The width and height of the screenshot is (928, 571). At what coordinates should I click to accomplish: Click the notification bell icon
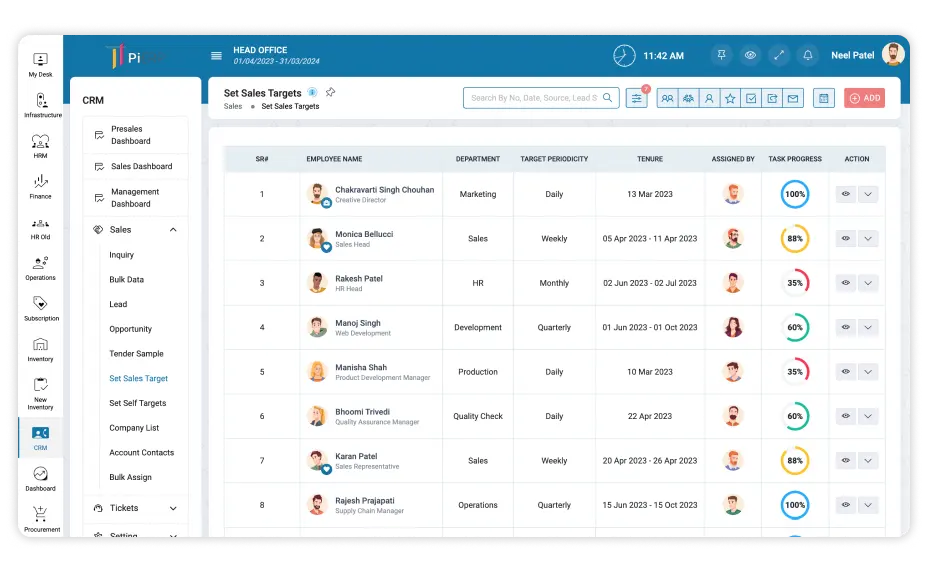pyautogui.click(x=808, y=56)
